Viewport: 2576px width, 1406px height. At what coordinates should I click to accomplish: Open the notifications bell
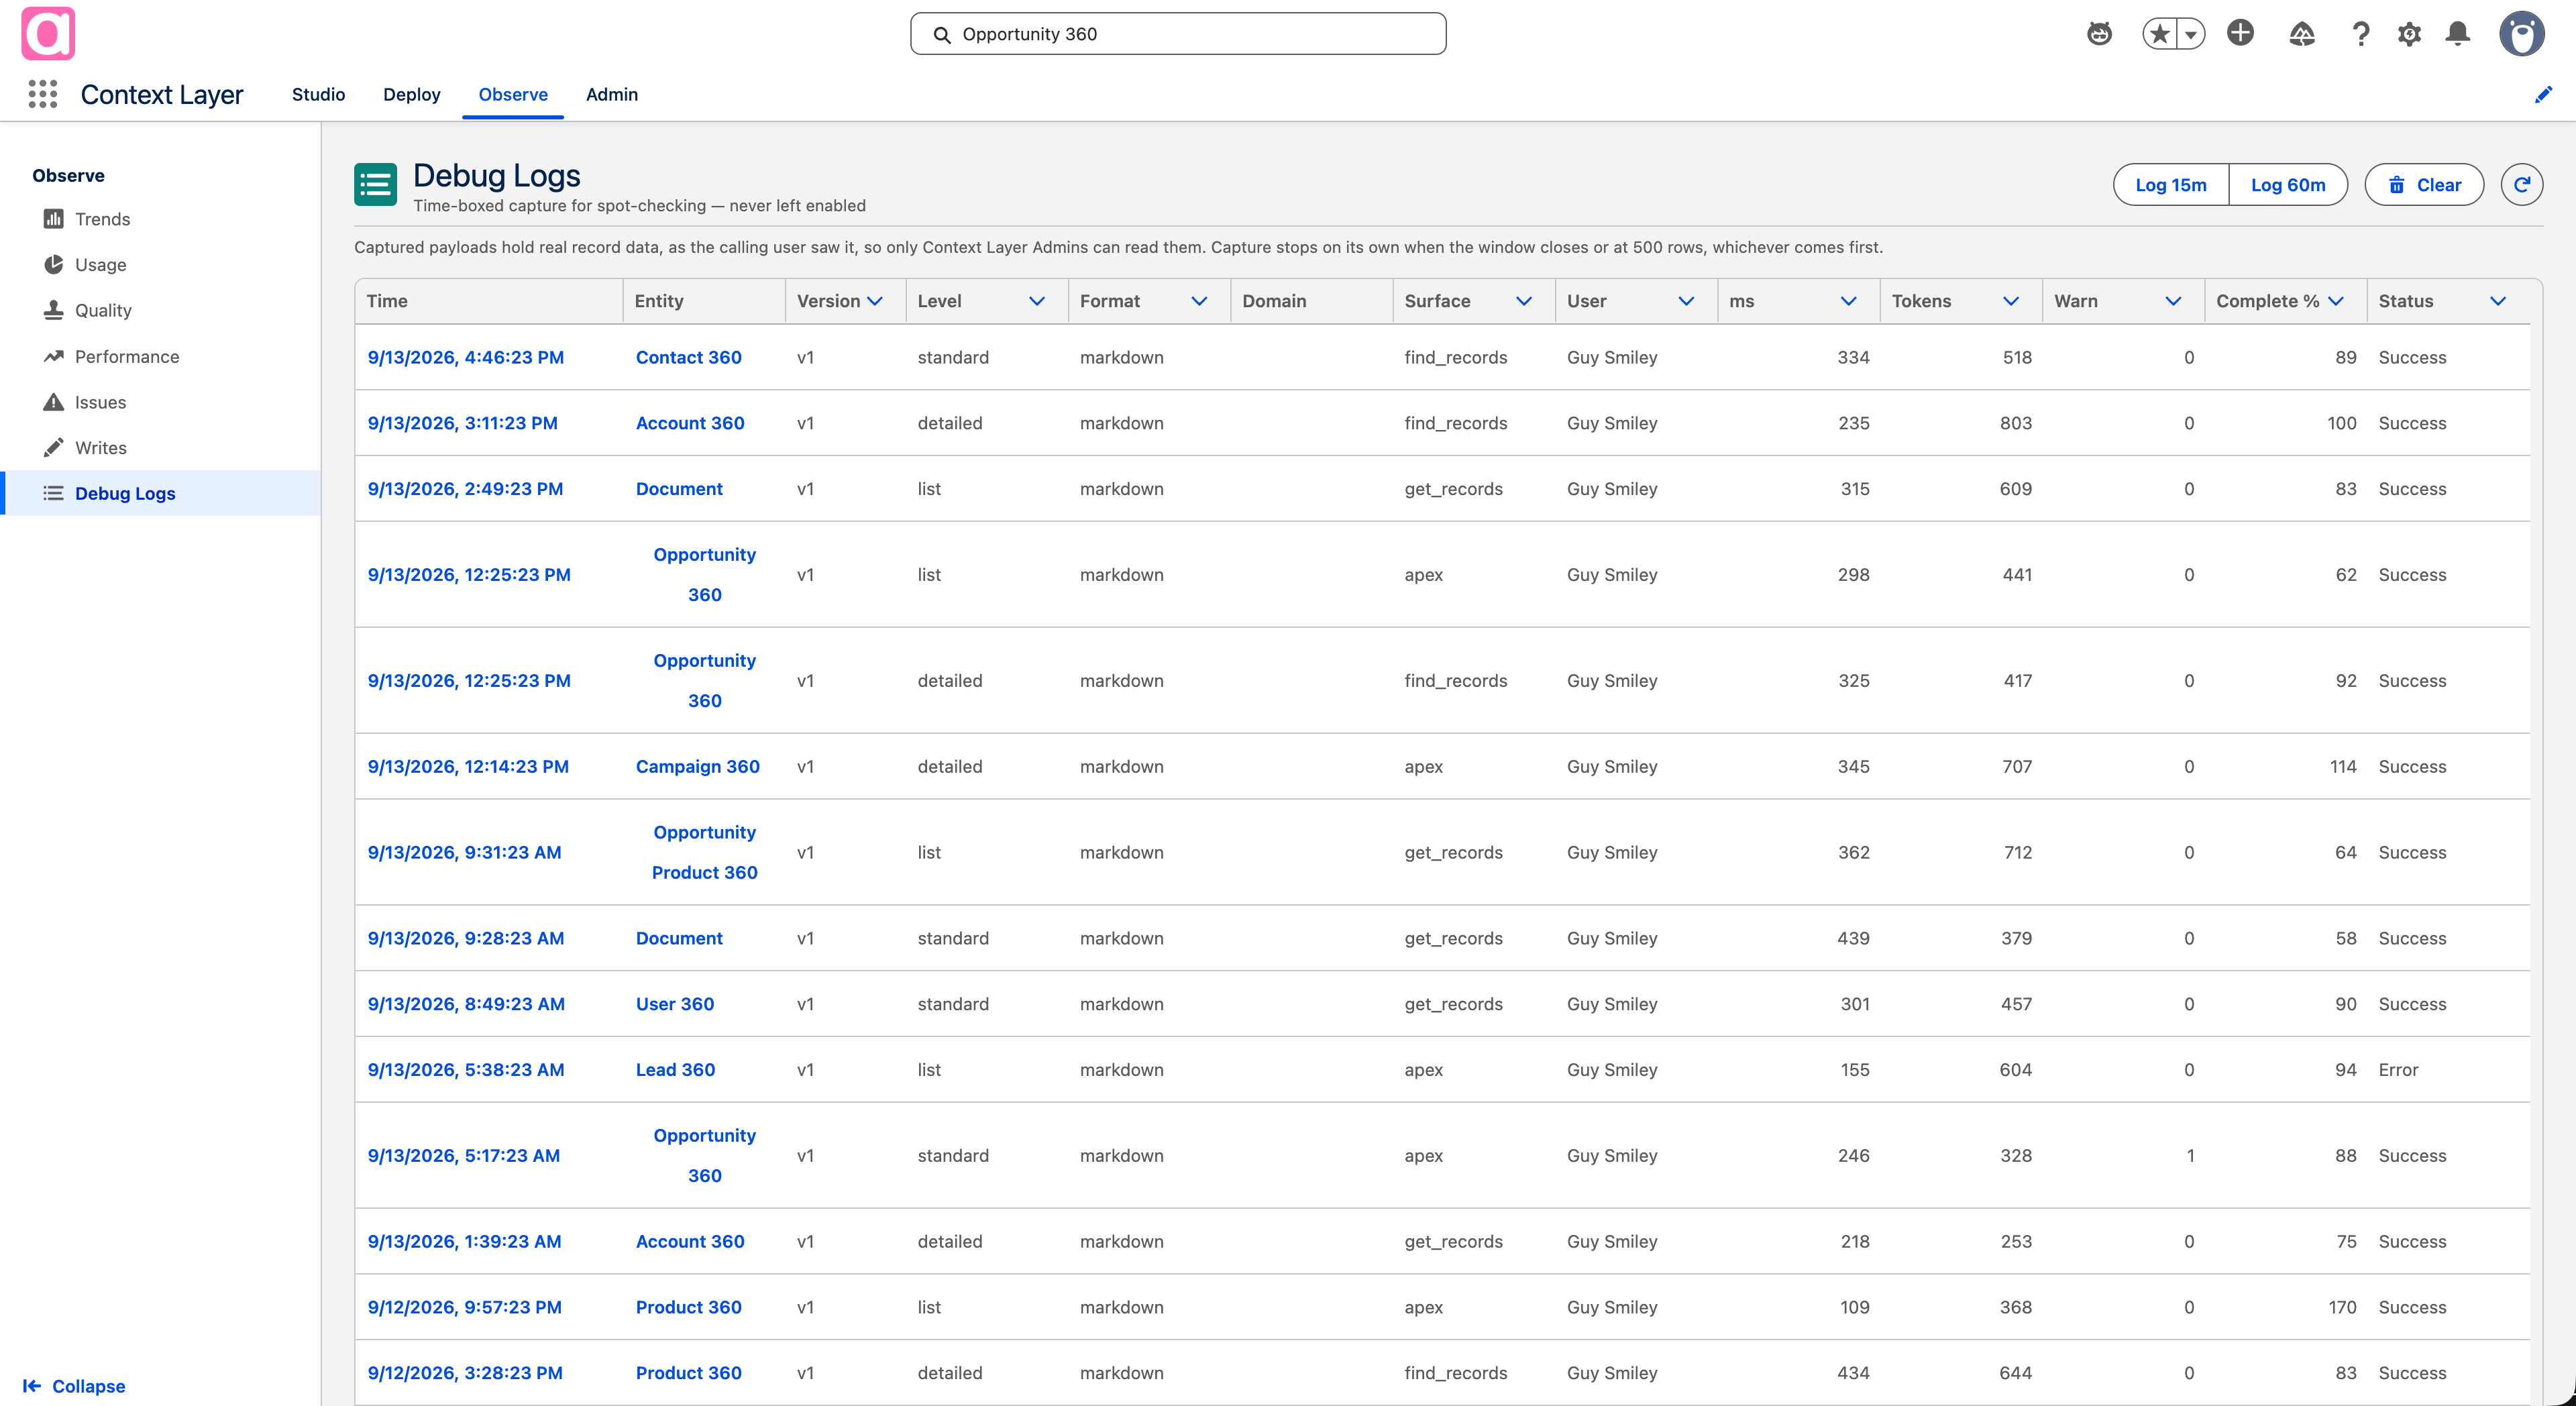[x=2458, y=34]
